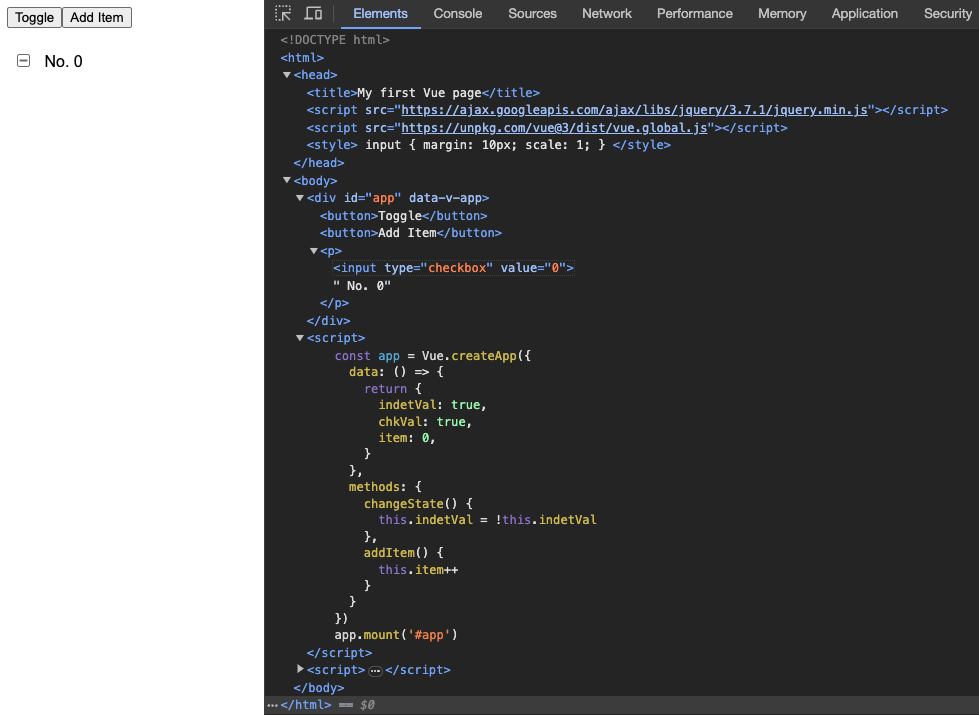Viewport: 979px width, 715px height.
Task: Click the changeState() method line
Action: tap(418, 503)
